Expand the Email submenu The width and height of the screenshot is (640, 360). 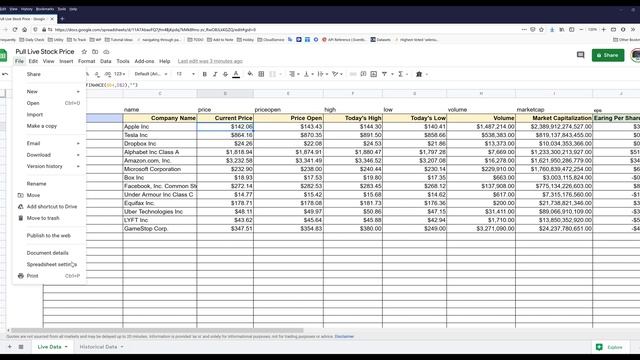49,144
